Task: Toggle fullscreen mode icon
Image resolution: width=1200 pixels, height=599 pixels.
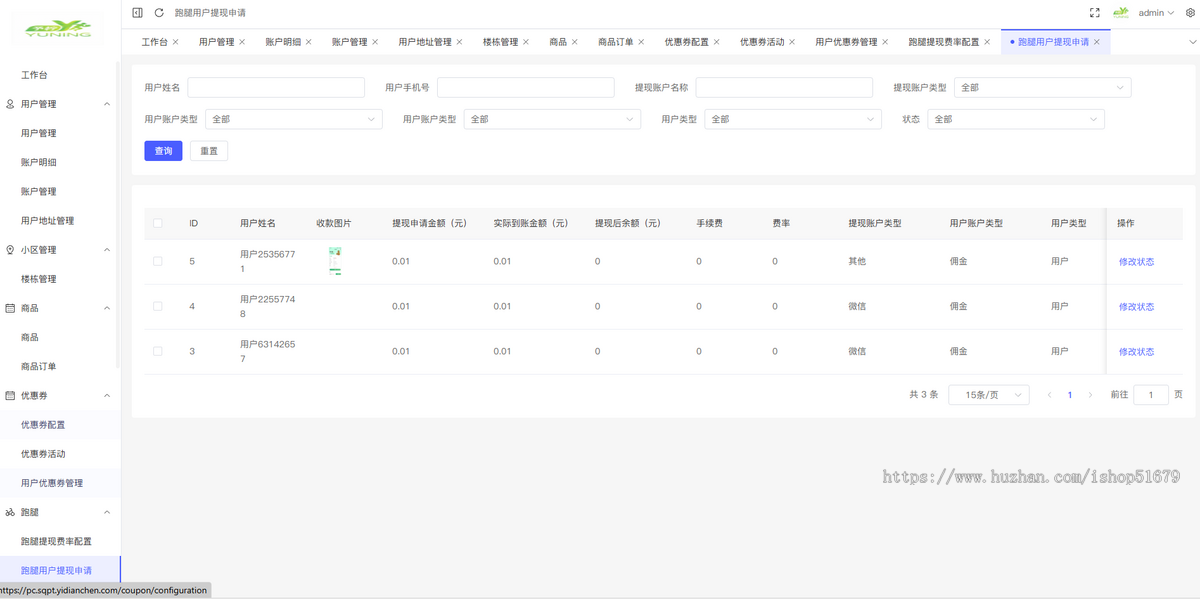Action: tap(1095, 13)
